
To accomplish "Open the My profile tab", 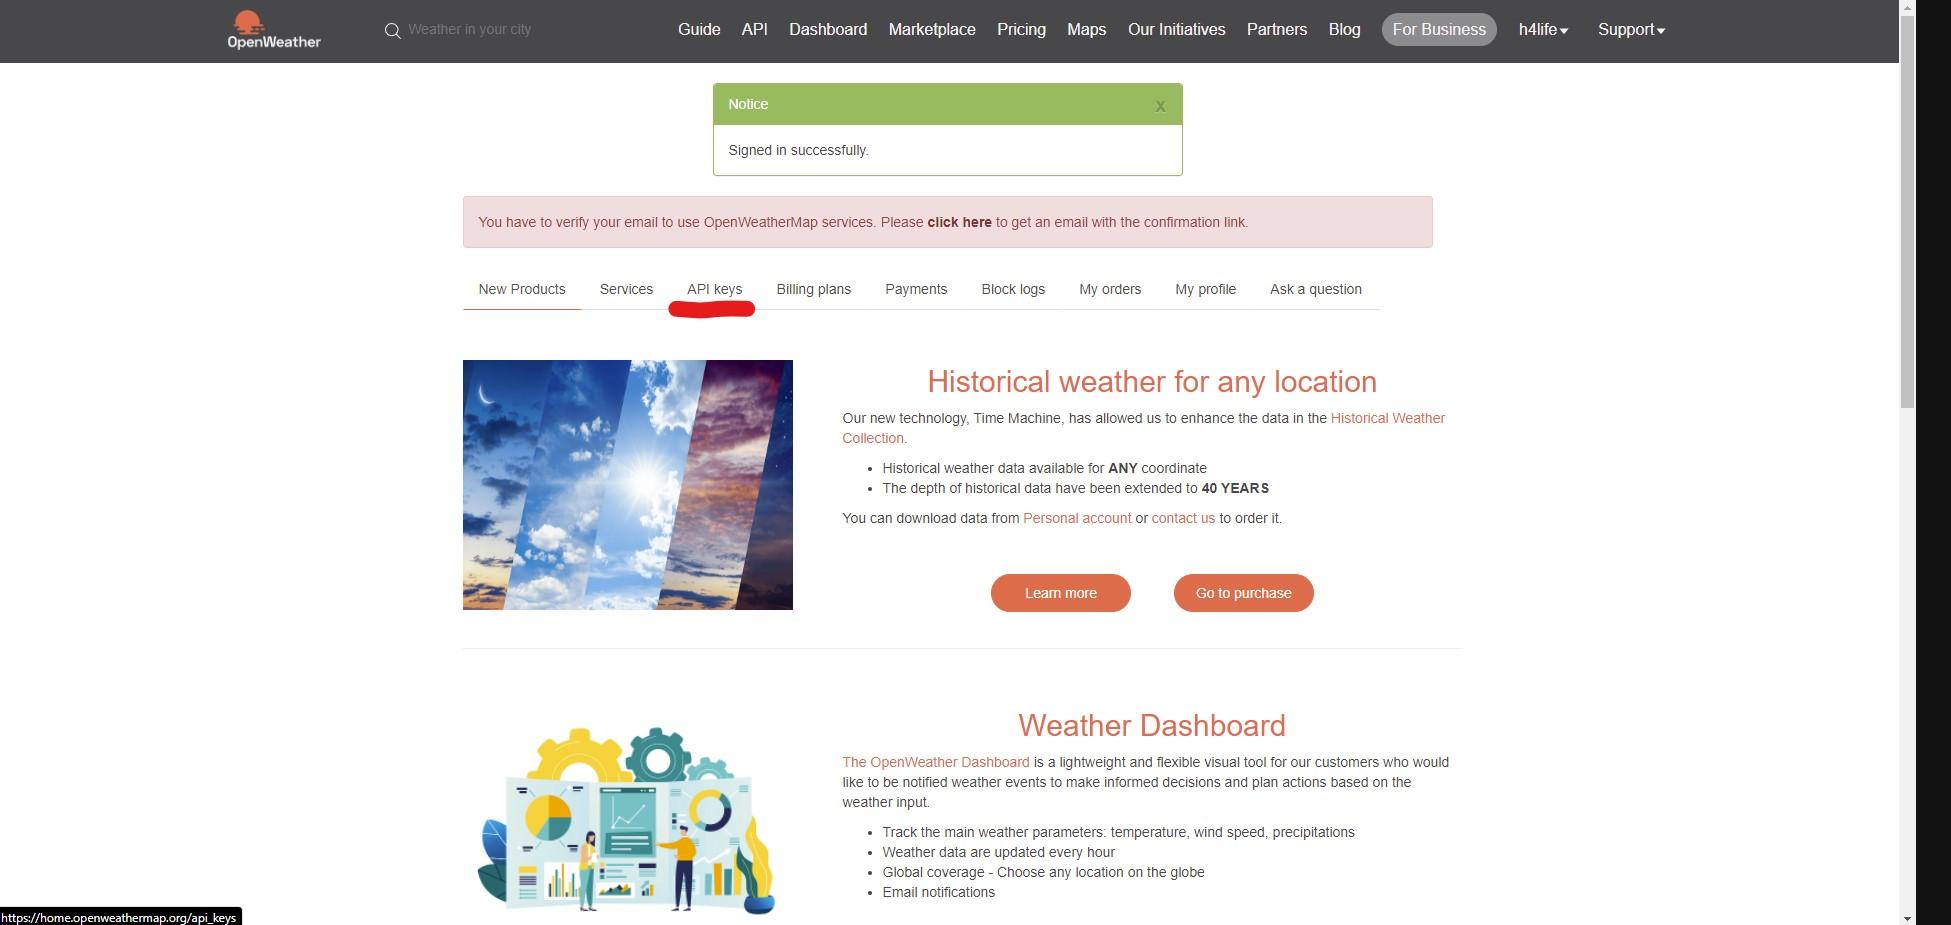I will [x=1205, y=289].
